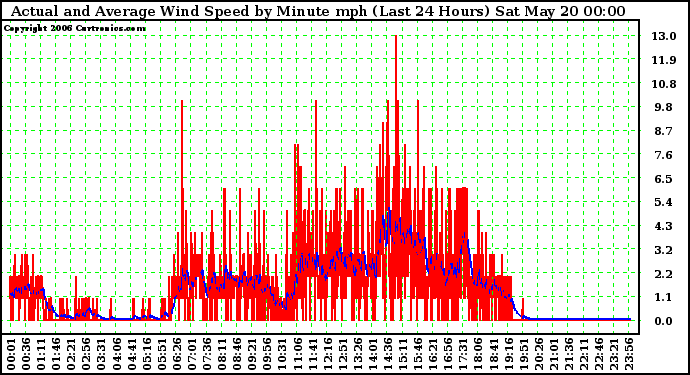Click the 02:56 time label
690x375 pixels.
click(x=86, y=354)
